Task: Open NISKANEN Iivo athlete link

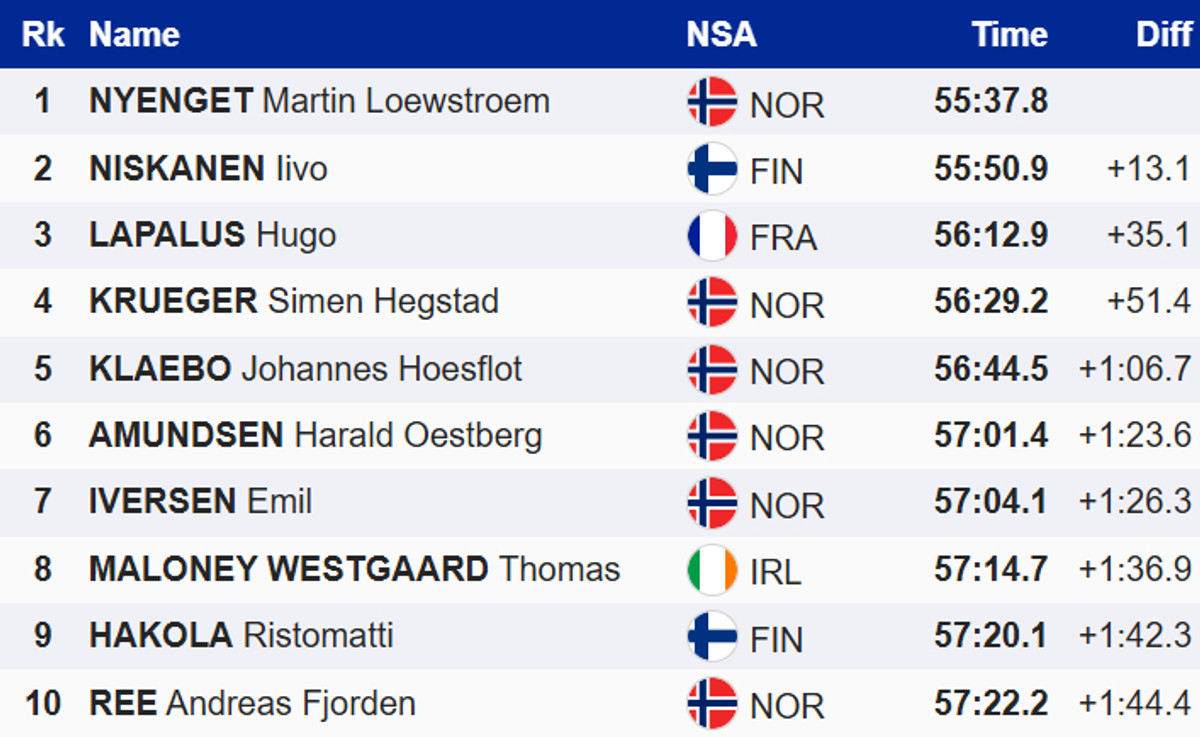Action: pos(208,168)
